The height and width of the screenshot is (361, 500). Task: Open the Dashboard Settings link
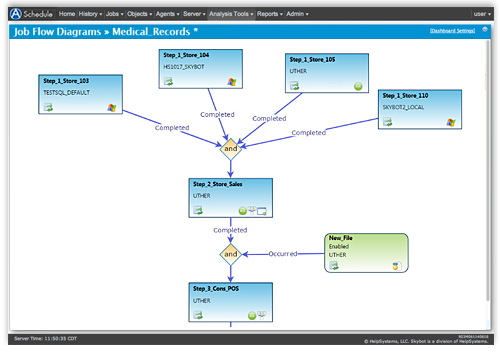[452, 31]
